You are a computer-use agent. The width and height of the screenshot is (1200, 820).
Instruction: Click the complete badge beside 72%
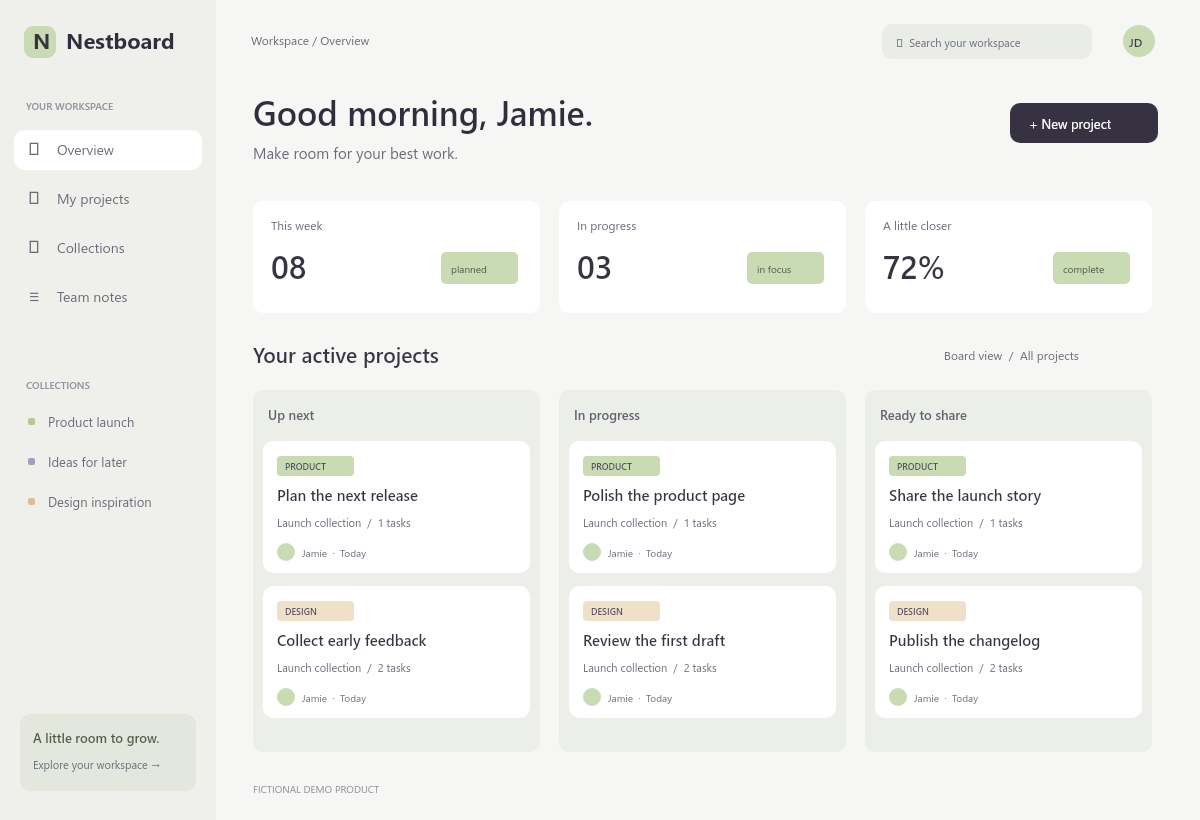(1091, 268)
